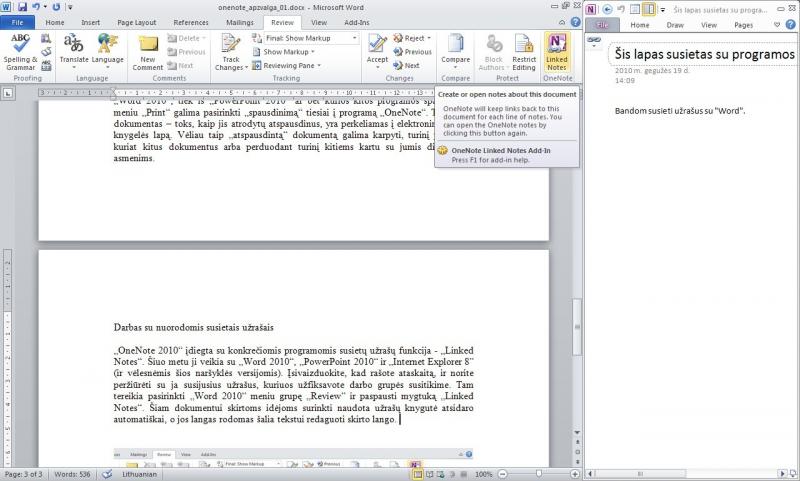
Task: Go to the Previous change in Changes group
Action: coord(413,52)
